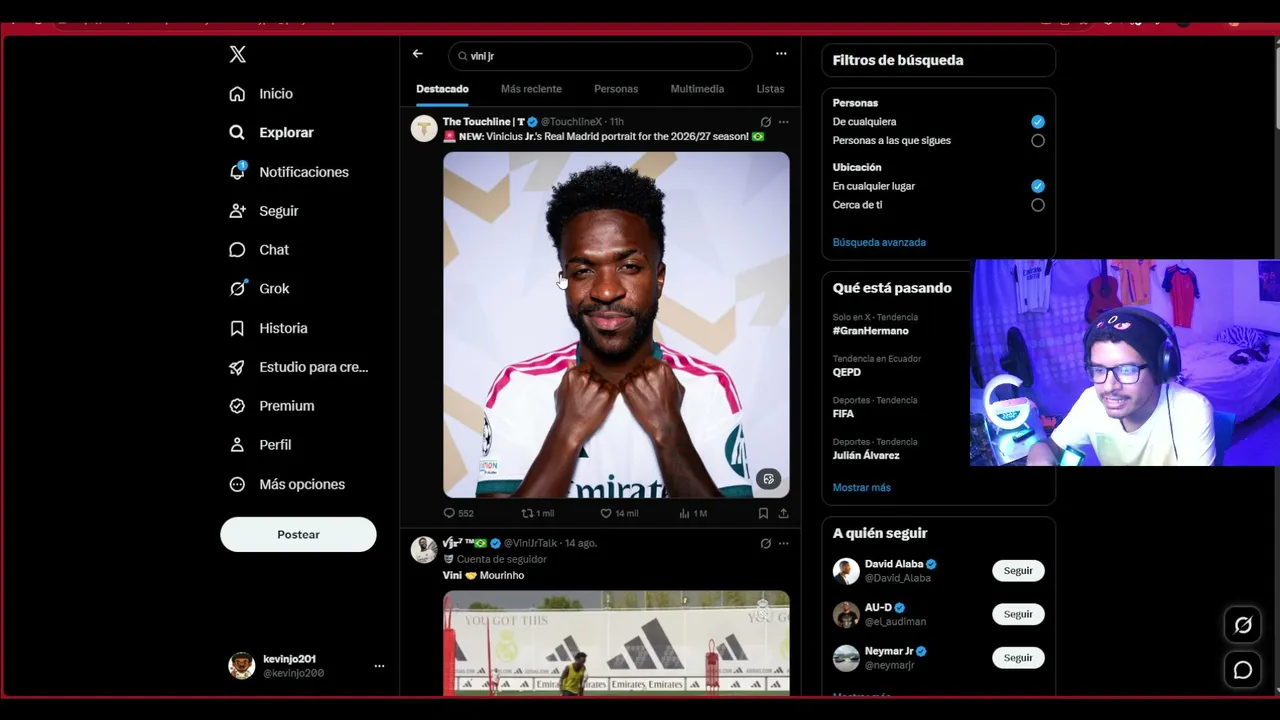Open Historia bookmark in sidebar
Image resolution: width=1280 pixels, height=720 pixels.
coord(268,328)
